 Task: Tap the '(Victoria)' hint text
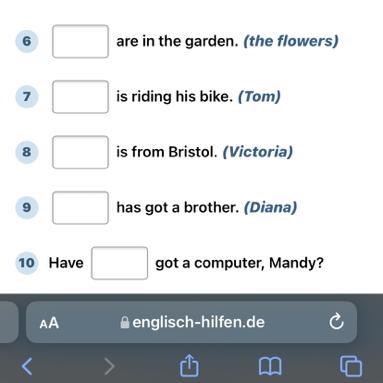point(258,152)
